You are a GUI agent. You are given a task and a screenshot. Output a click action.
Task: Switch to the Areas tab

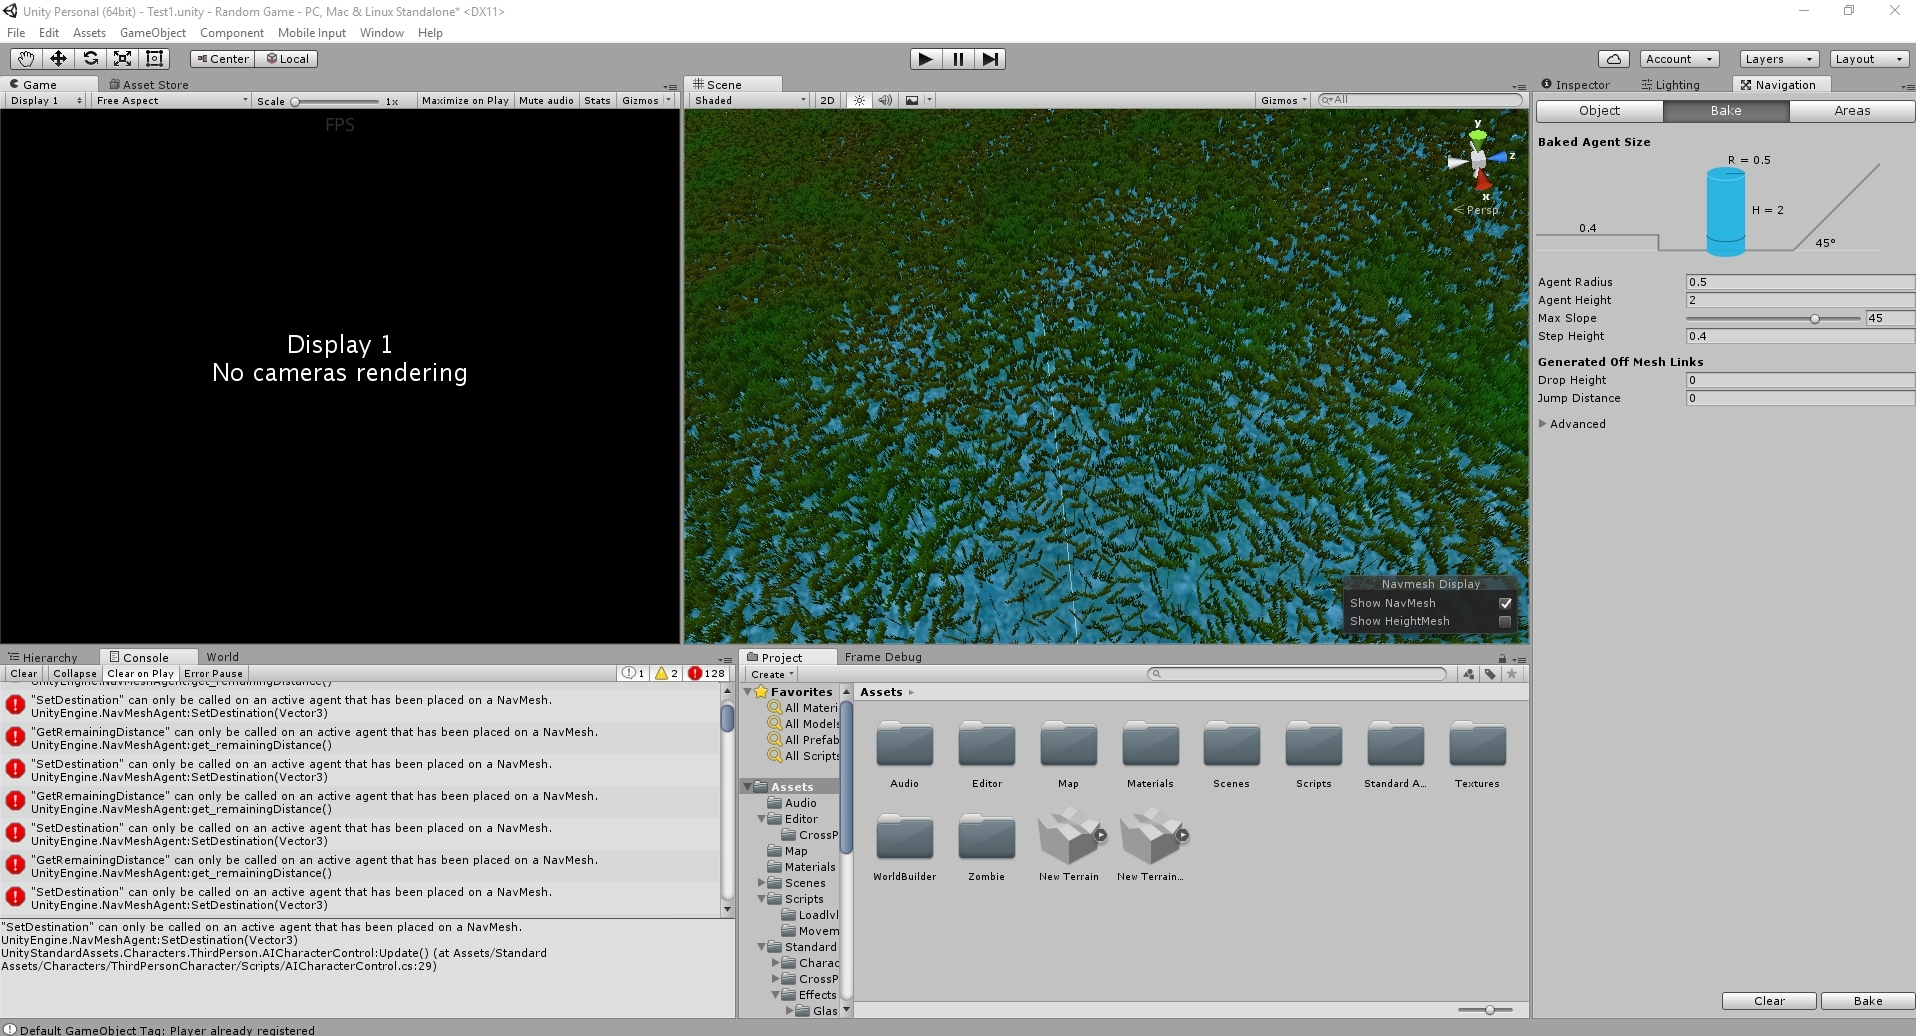point(1851,111)
